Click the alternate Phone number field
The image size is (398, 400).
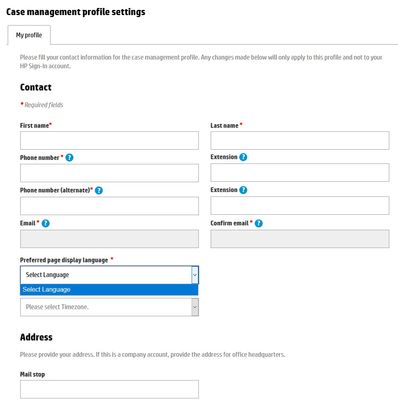(x=109, y=206)
